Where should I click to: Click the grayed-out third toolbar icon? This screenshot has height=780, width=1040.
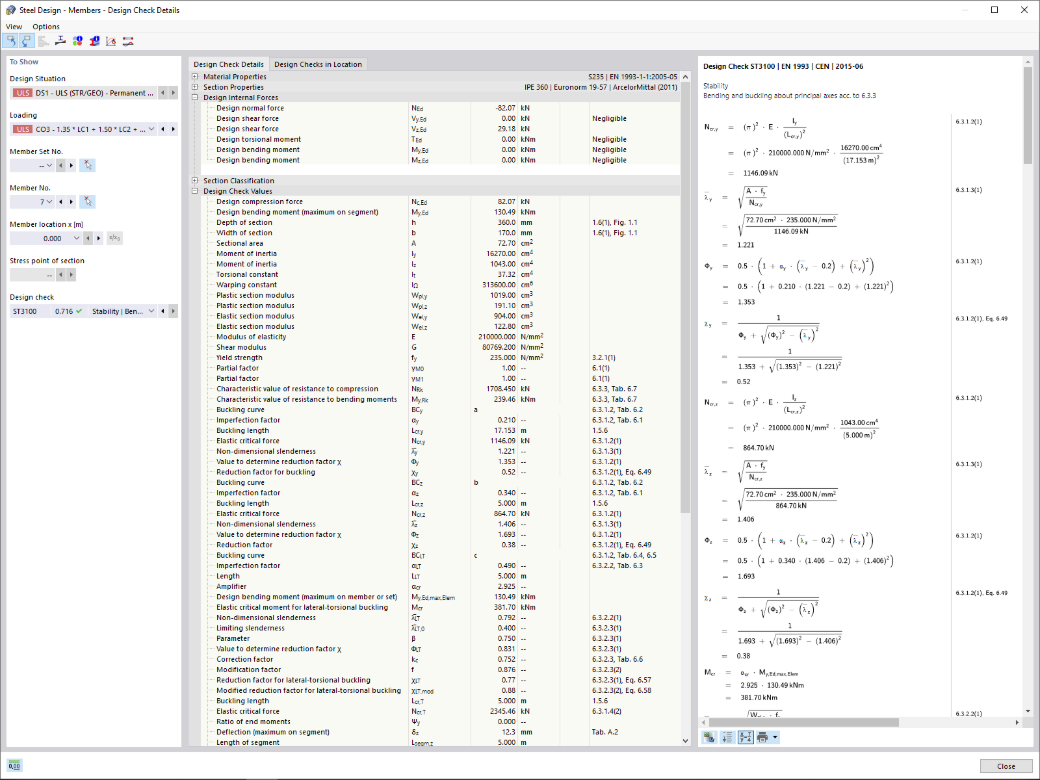pos(43,41)
